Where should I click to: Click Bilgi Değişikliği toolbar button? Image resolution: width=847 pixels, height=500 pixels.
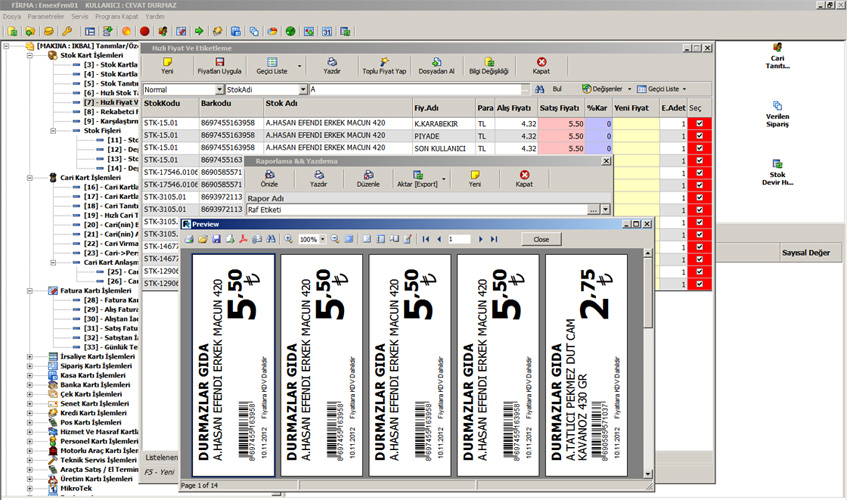point(489,66)
